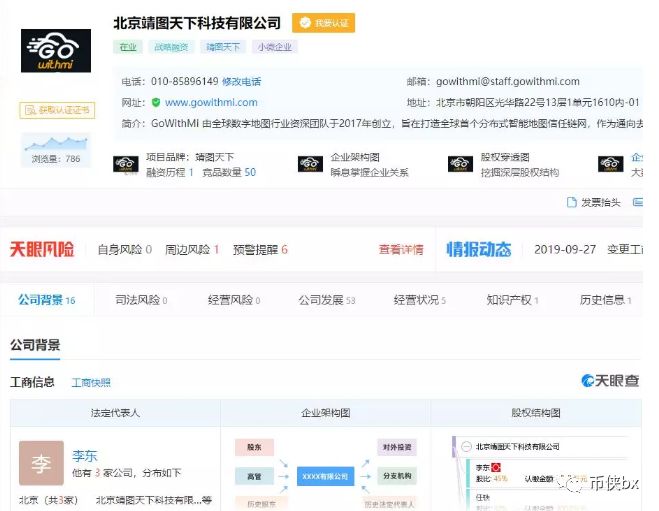Click the 我要认证 verification button
The width and height of the screenshot is (659, 511).
click(x=324, y=23)
